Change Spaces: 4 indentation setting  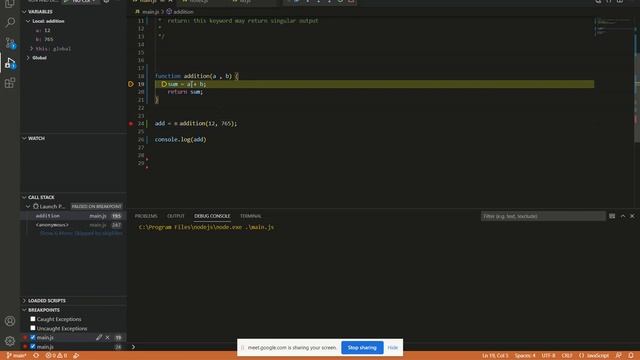(524, 356)
